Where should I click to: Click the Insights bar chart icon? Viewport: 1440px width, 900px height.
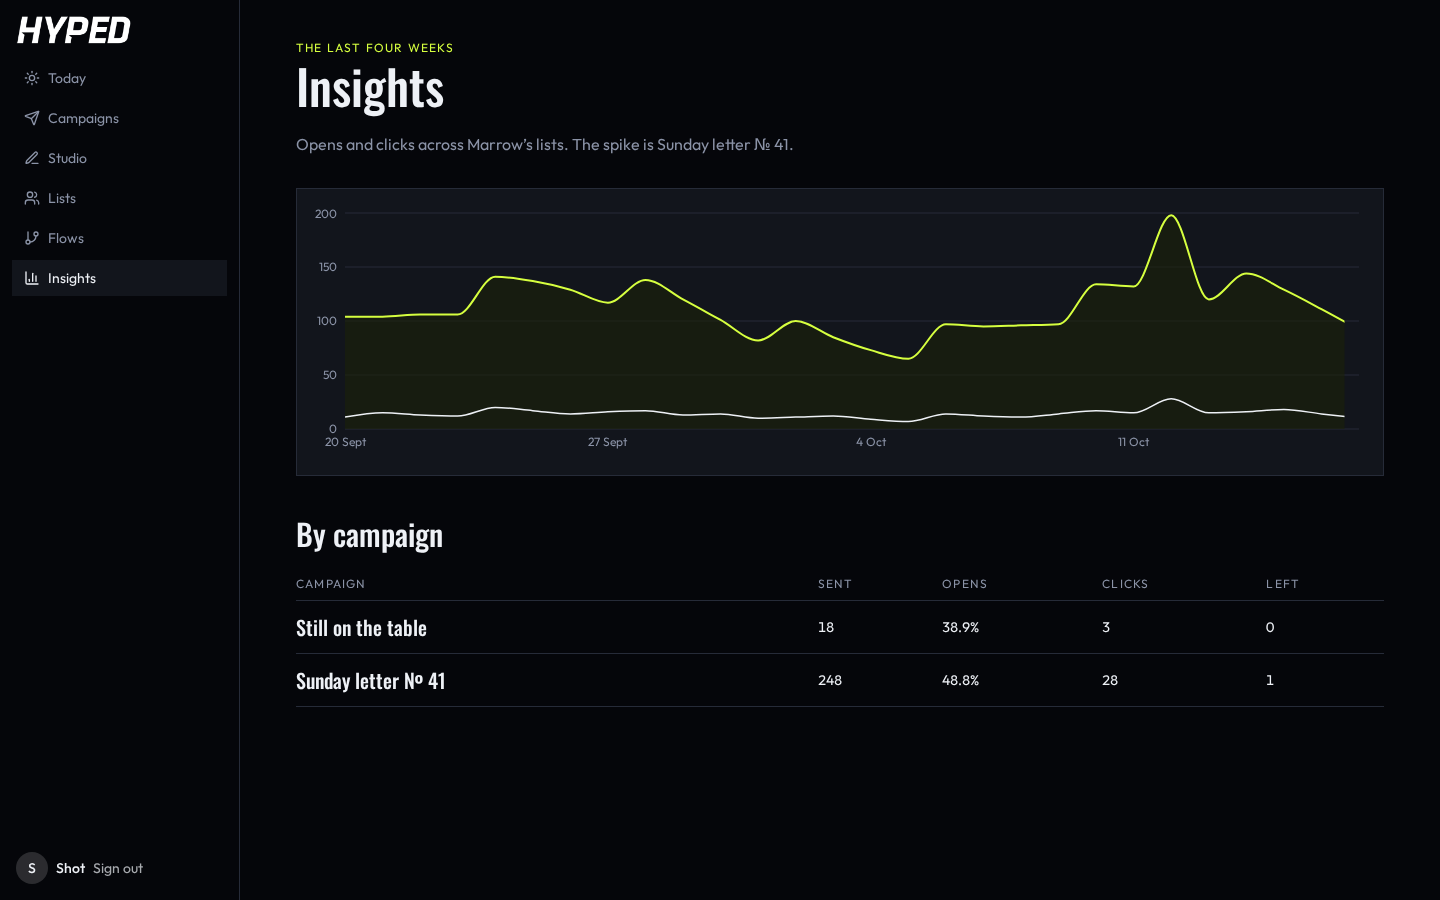click(x=32, y=278)
